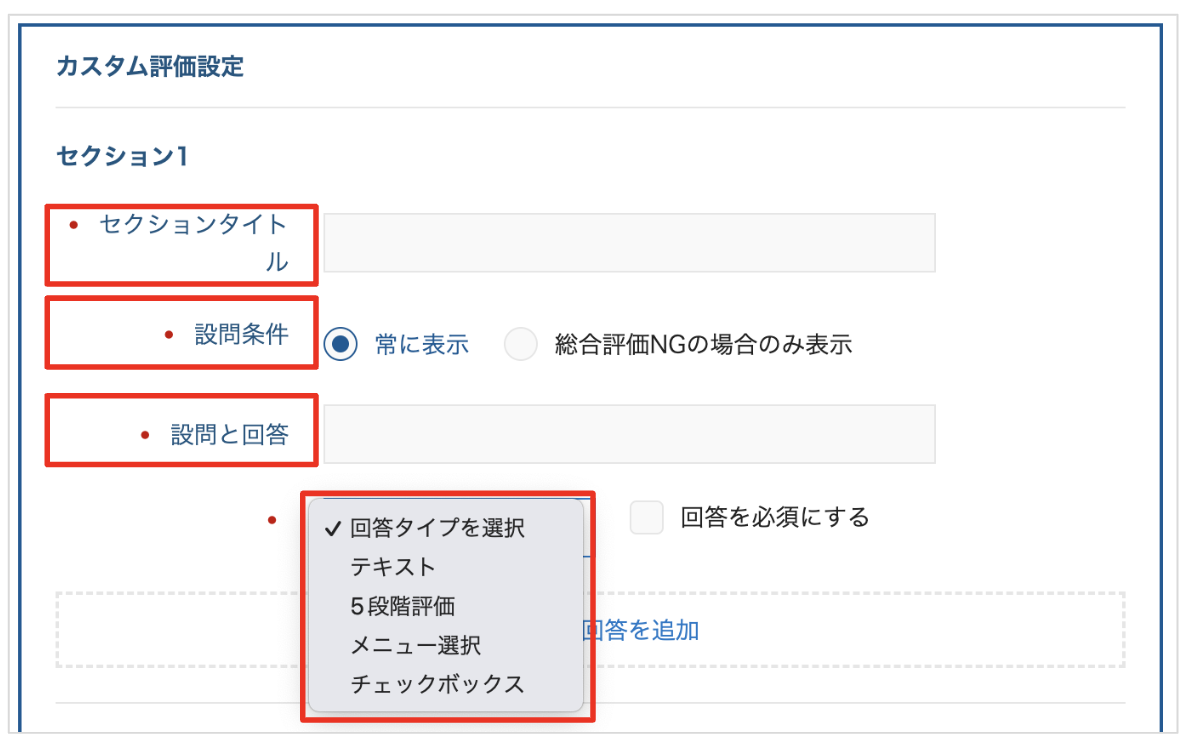Click the 常に表示 option label text
Screen dimensions: 1190x742
421,345
